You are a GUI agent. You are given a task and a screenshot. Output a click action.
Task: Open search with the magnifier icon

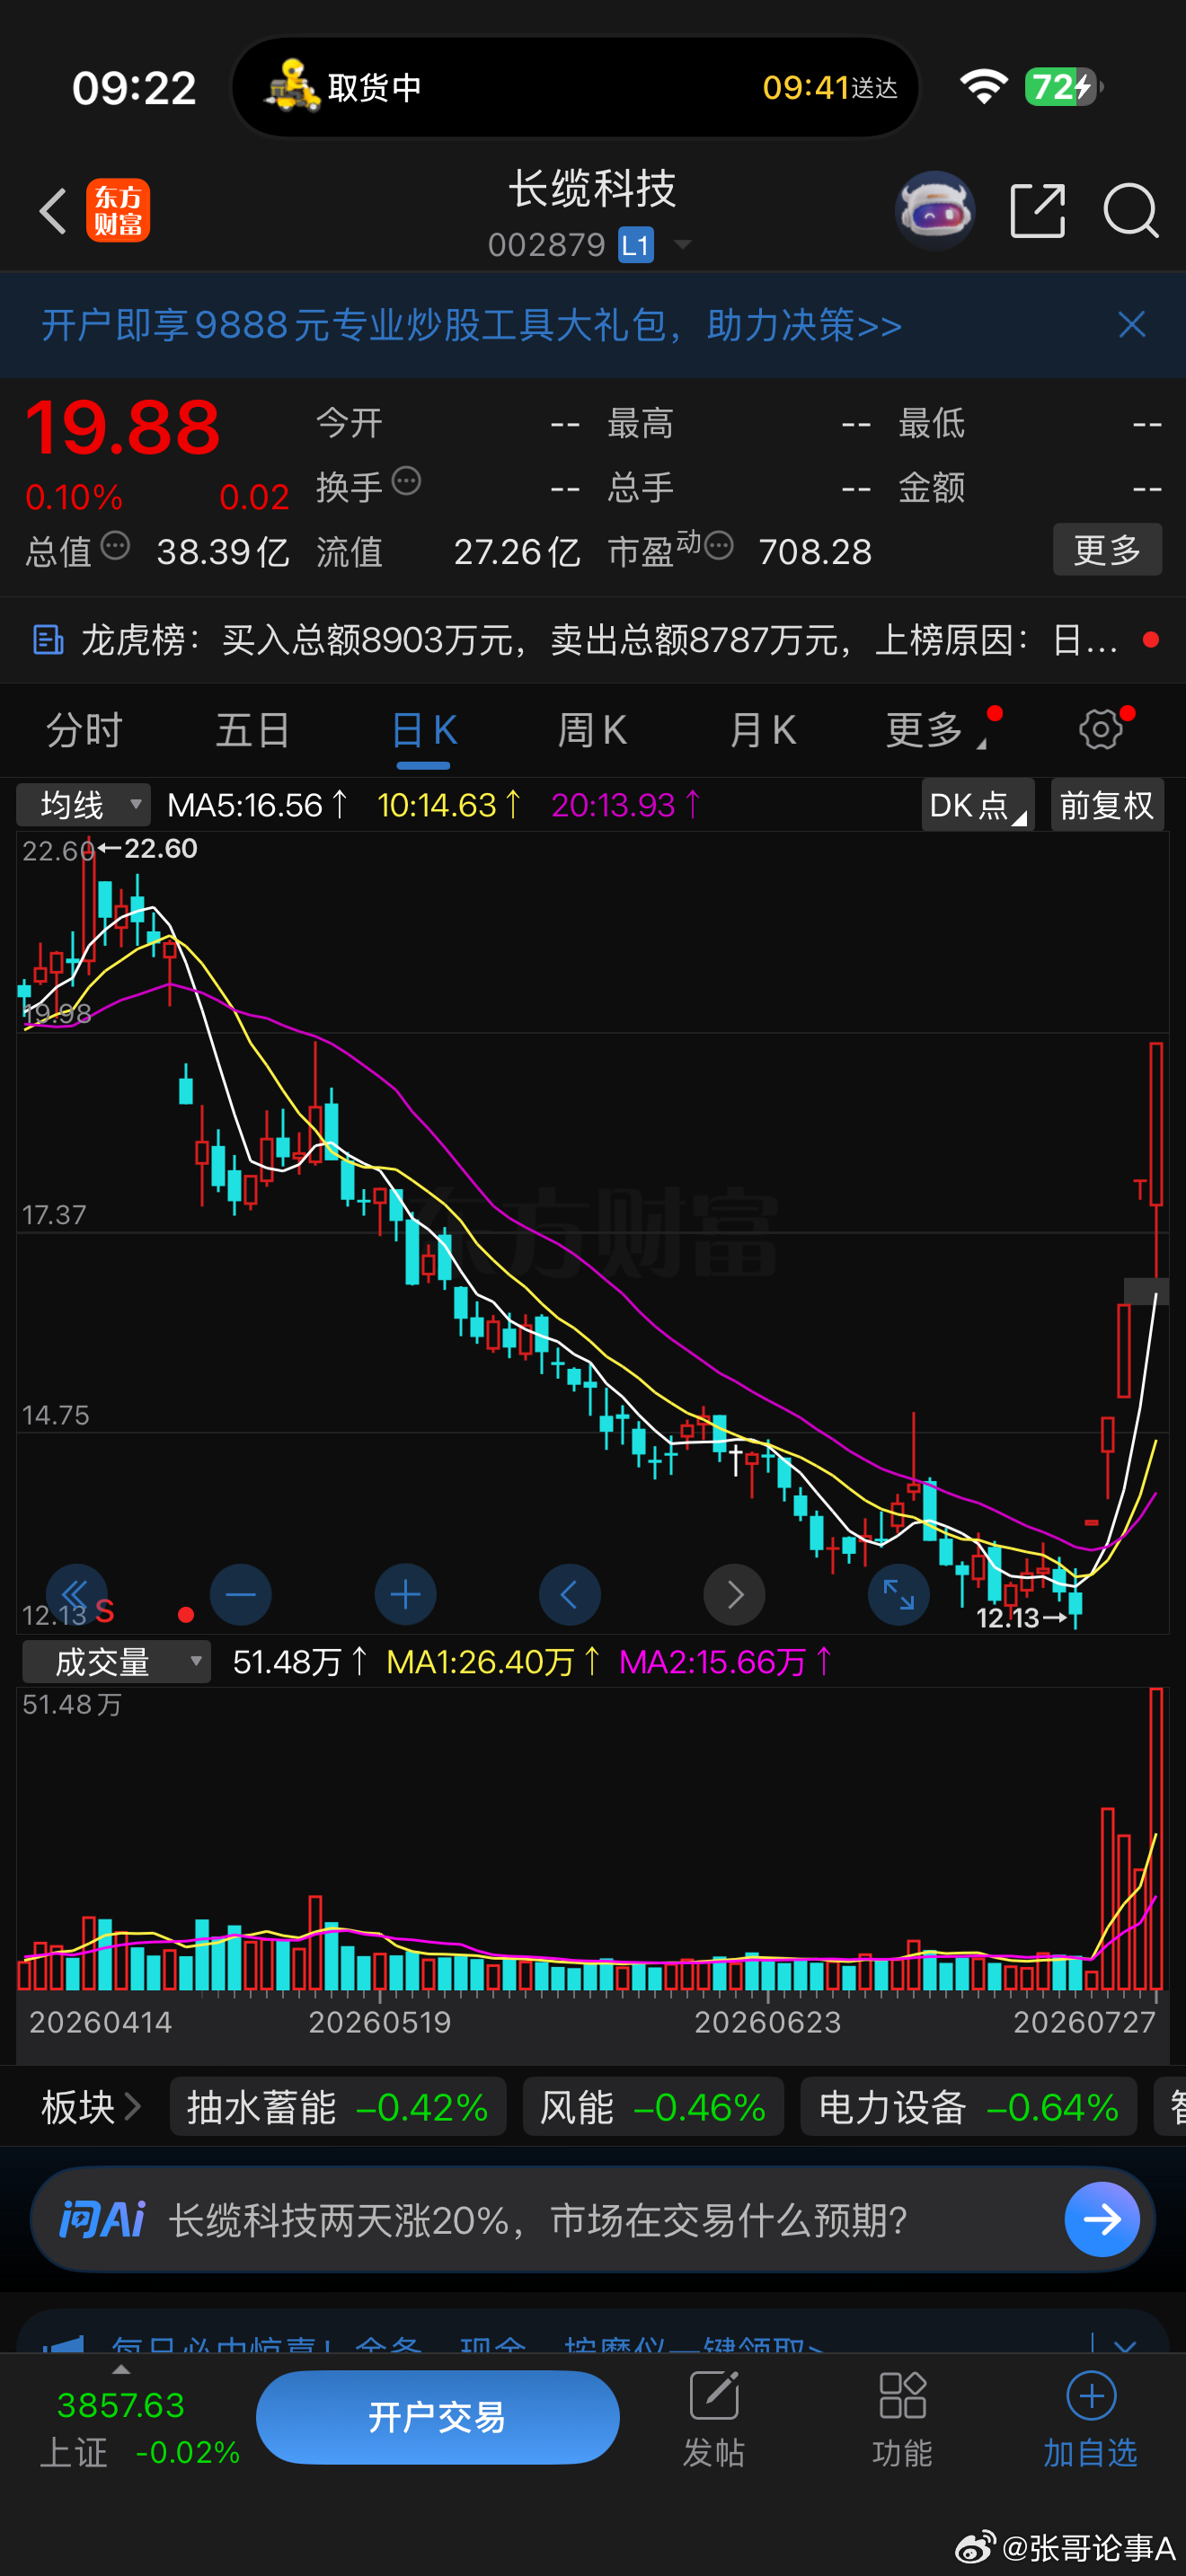point(1130,210)
